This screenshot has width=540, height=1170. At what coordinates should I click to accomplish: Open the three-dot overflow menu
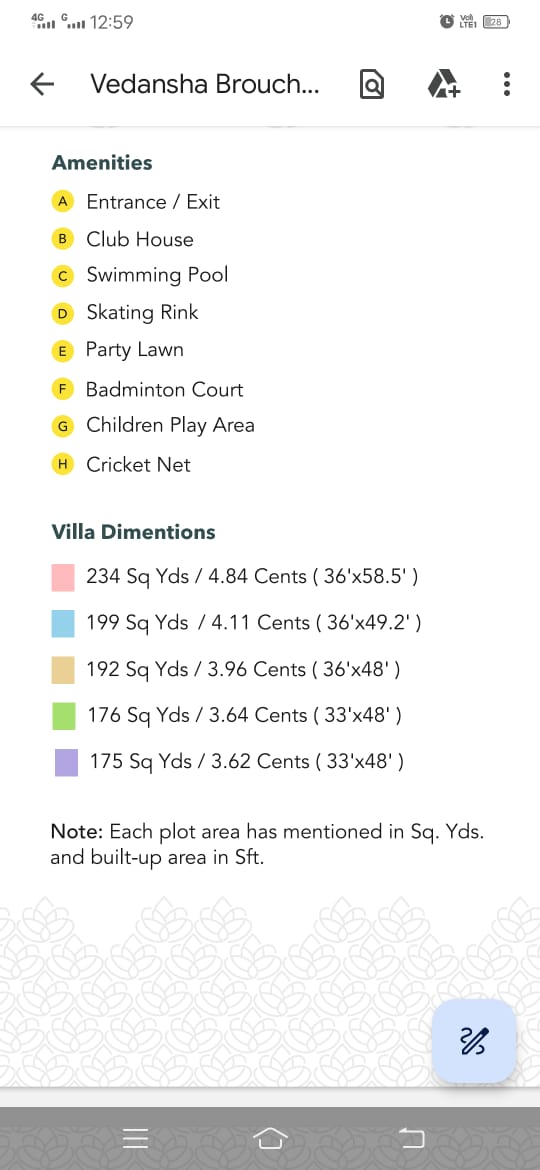pos(506,84)
